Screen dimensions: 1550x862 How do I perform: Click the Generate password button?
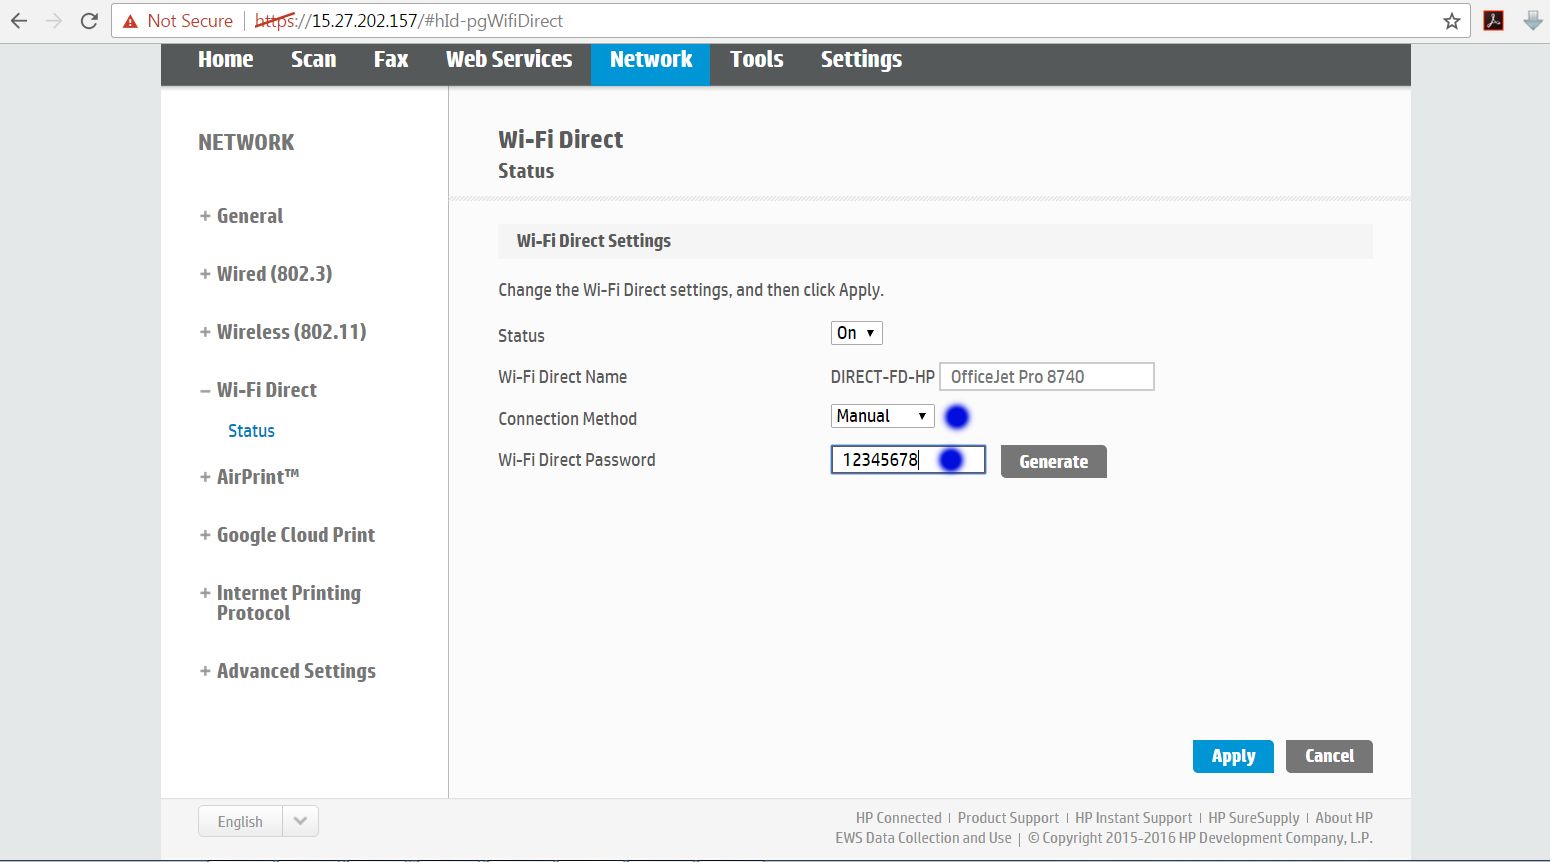(1053, 461)
